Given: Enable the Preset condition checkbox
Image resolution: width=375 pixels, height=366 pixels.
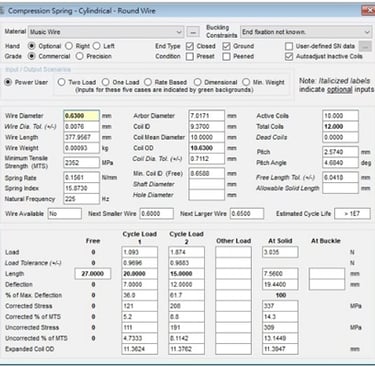Looking at the screenshot, I should (x=190, y=56).
